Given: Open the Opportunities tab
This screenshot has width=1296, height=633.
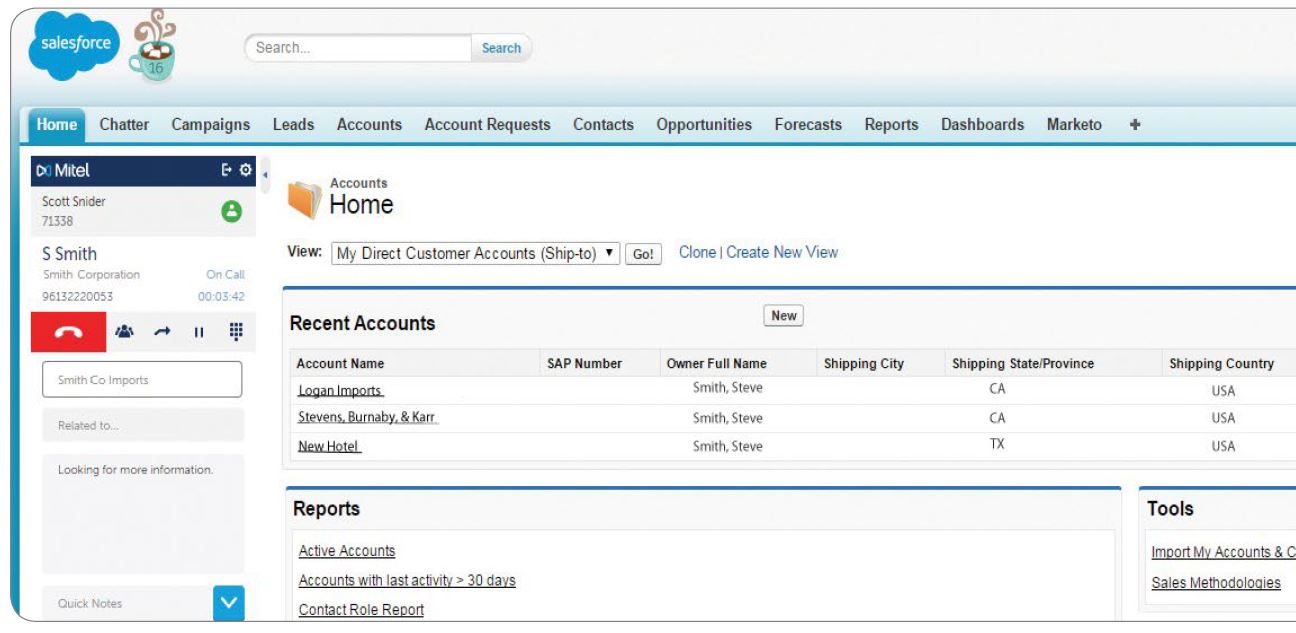Looking at the screenshot, I should [x=704, y=125].
